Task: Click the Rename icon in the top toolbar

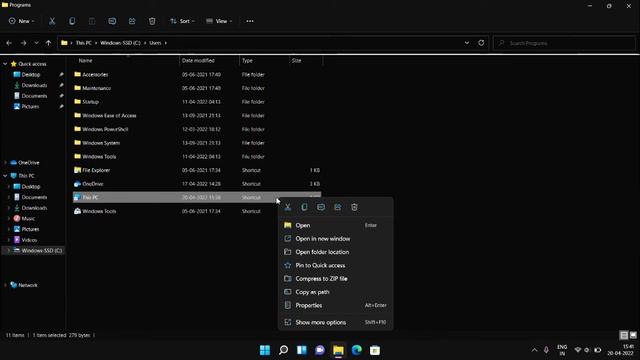Action: click(112, 21)
